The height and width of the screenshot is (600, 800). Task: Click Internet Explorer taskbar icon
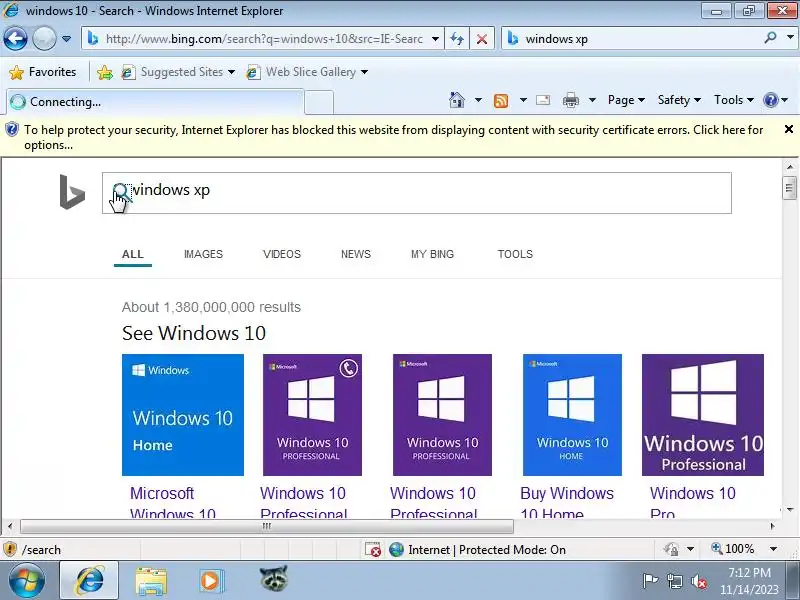(x=89, y=581)
